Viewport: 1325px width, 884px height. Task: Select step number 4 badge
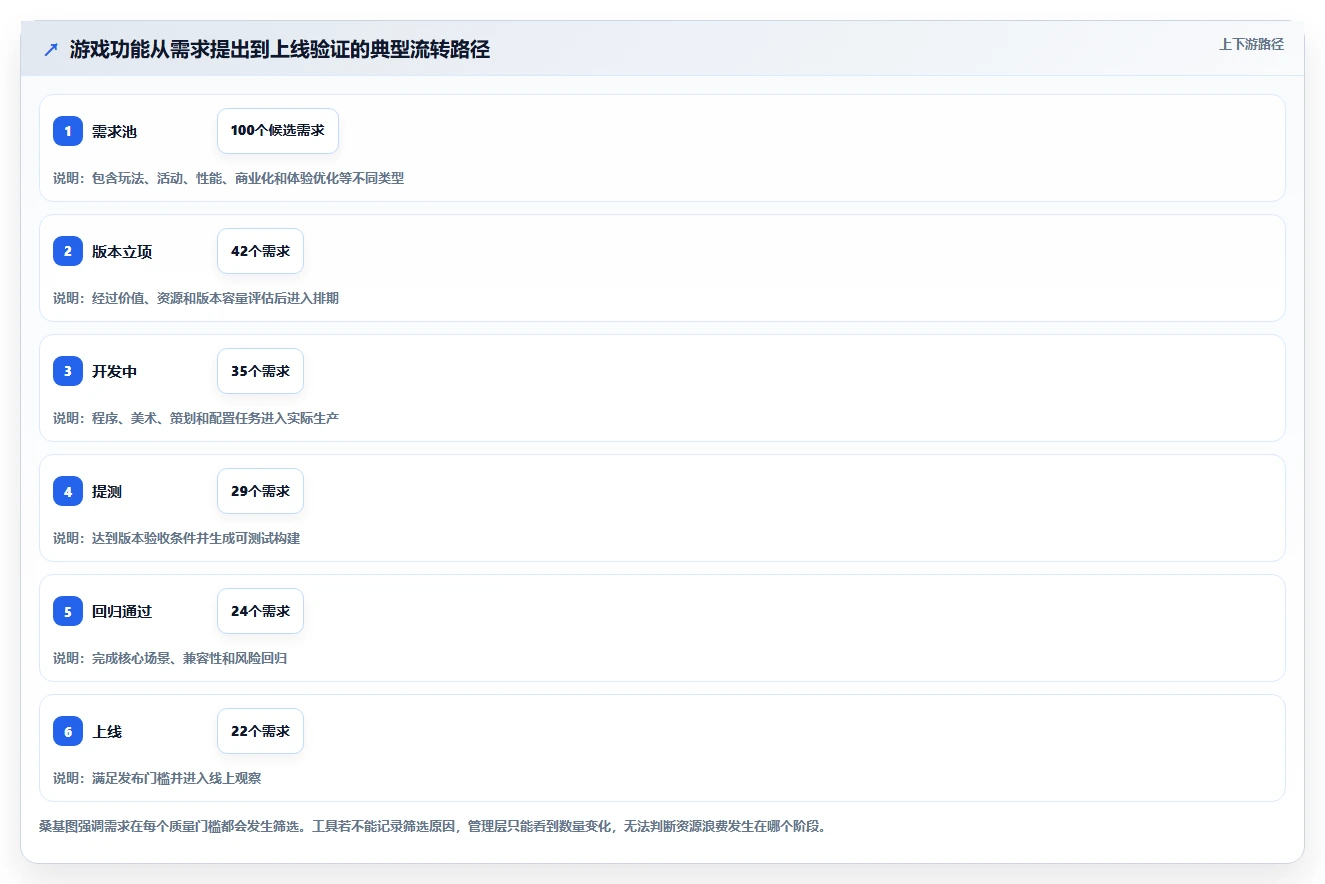[x=68, y=491]
